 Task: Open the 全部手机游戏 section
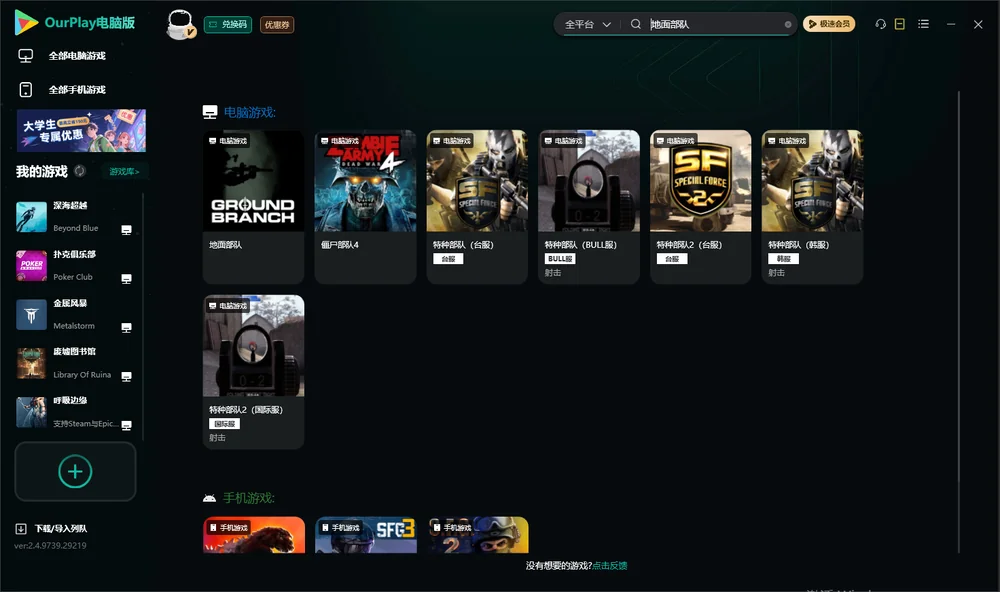[62, 89]
